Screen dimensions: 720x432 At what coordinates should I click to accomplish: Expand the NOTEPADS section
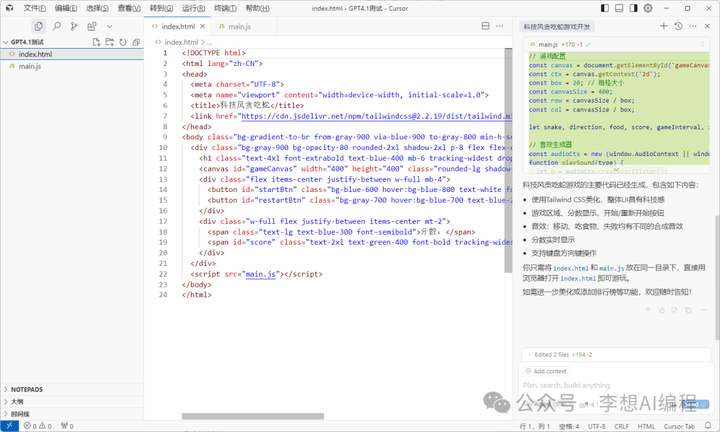(x=72, y=389)
